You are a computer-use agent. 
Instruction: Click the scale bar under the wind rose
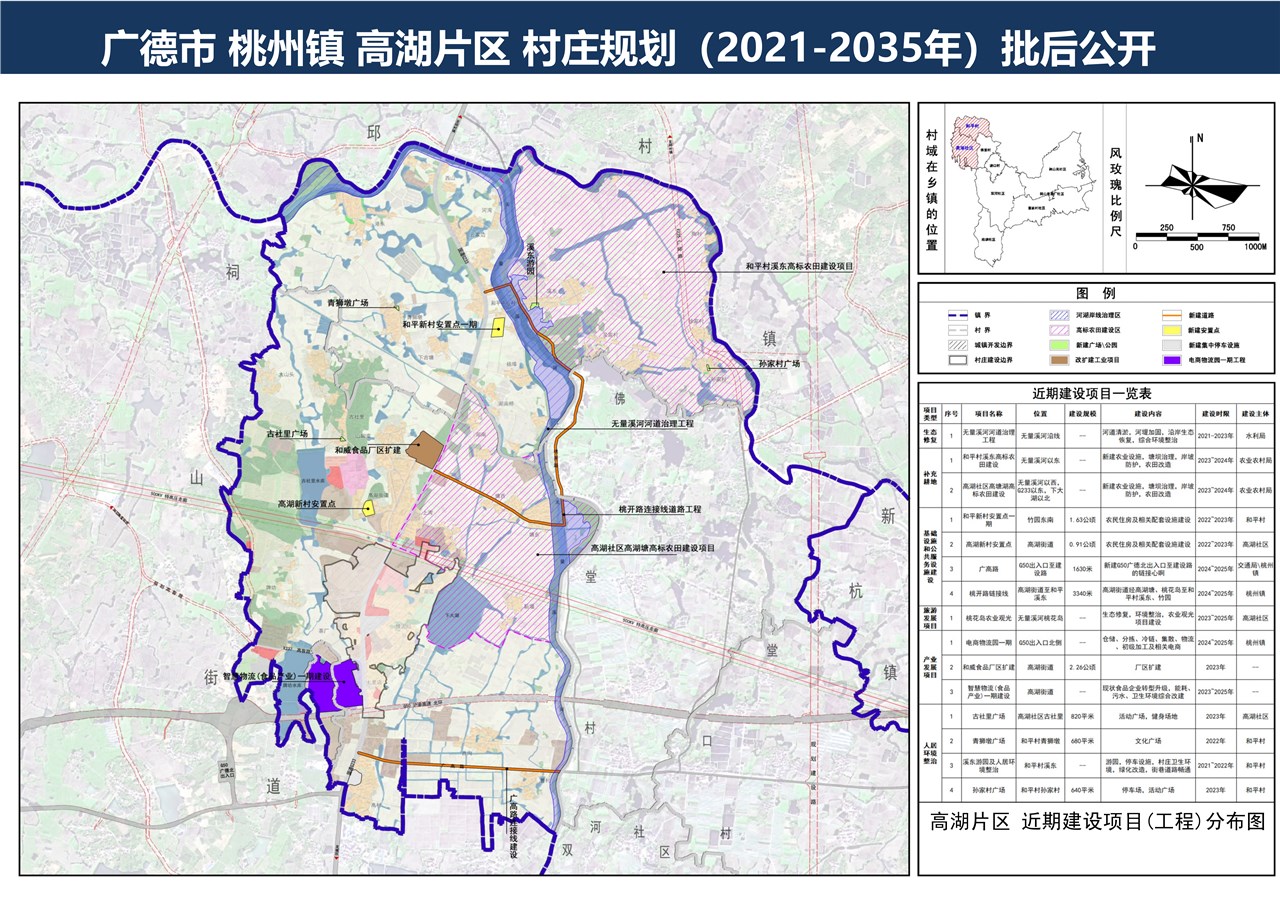click(1200, 237)
